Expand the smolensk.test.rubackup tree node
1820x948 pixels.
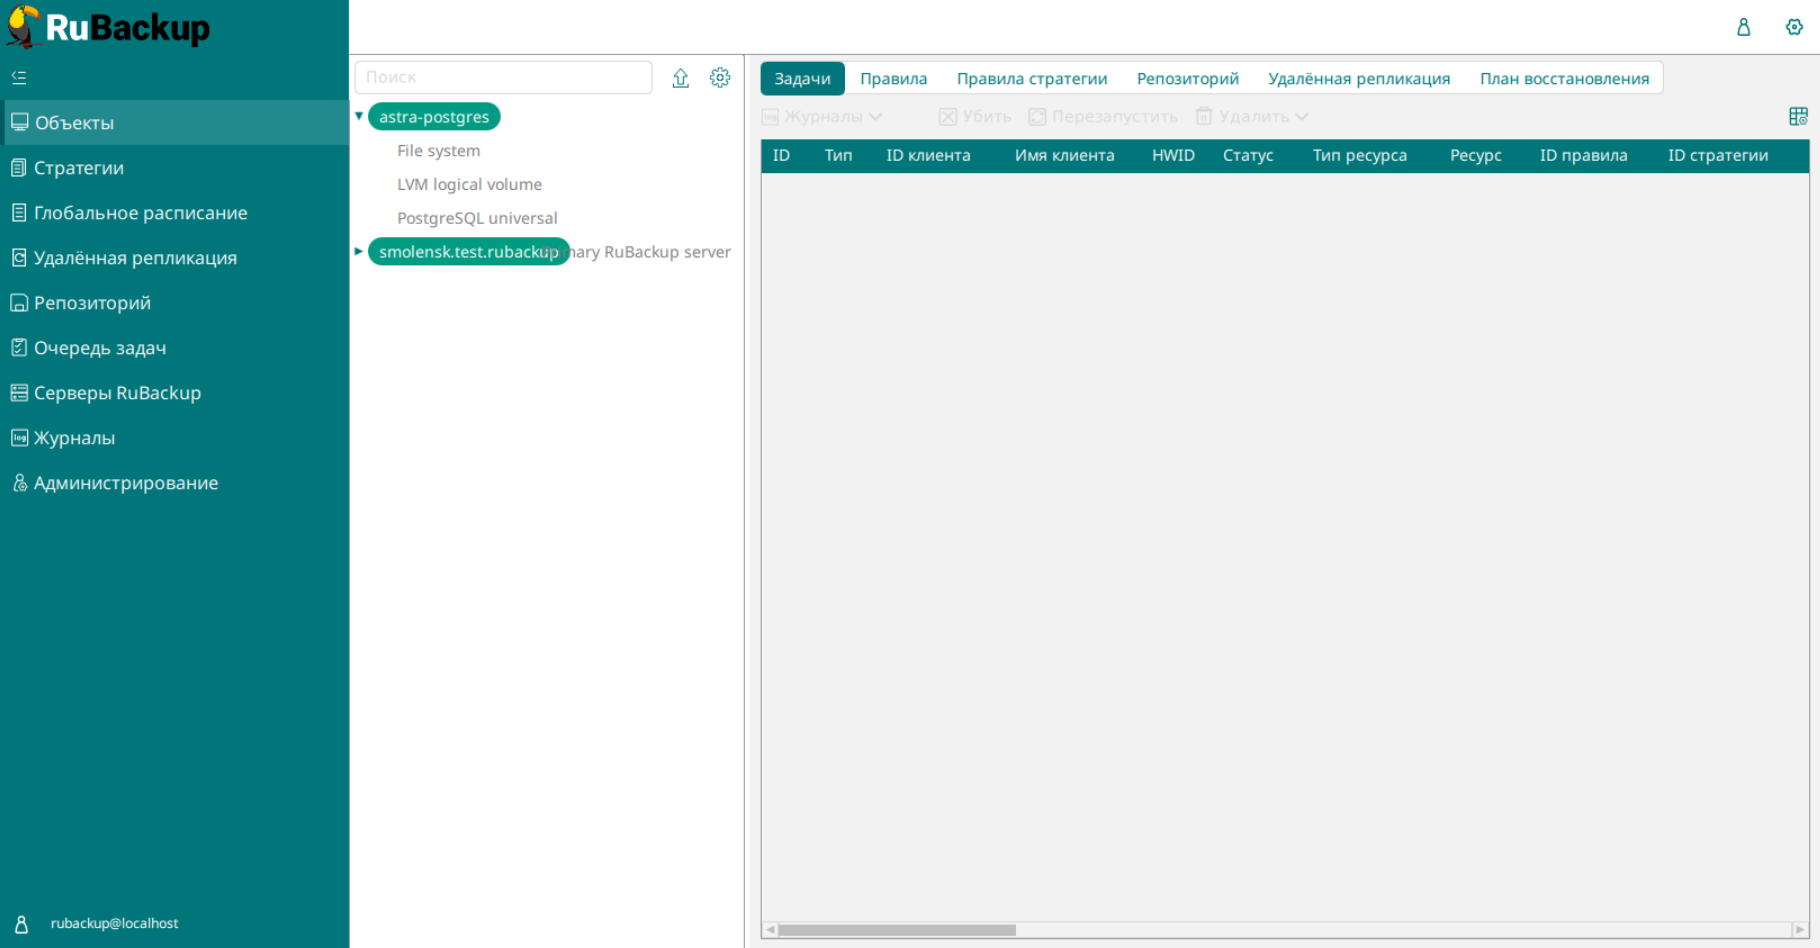[359, 252]
